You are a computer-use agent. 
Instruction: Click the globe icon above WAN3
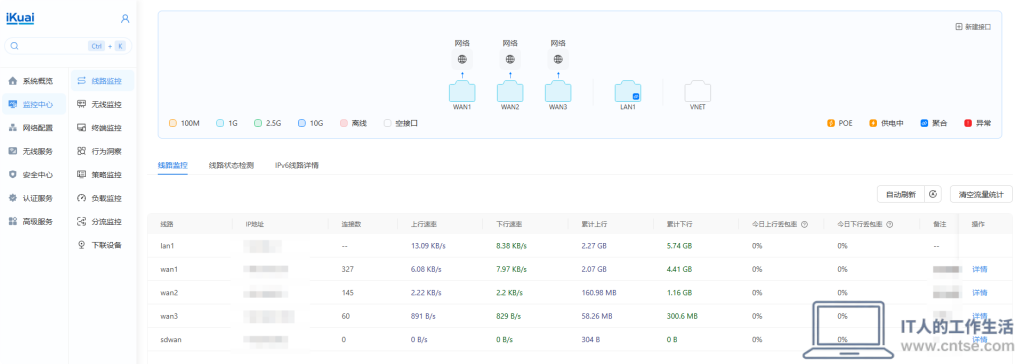pos(558,59)
